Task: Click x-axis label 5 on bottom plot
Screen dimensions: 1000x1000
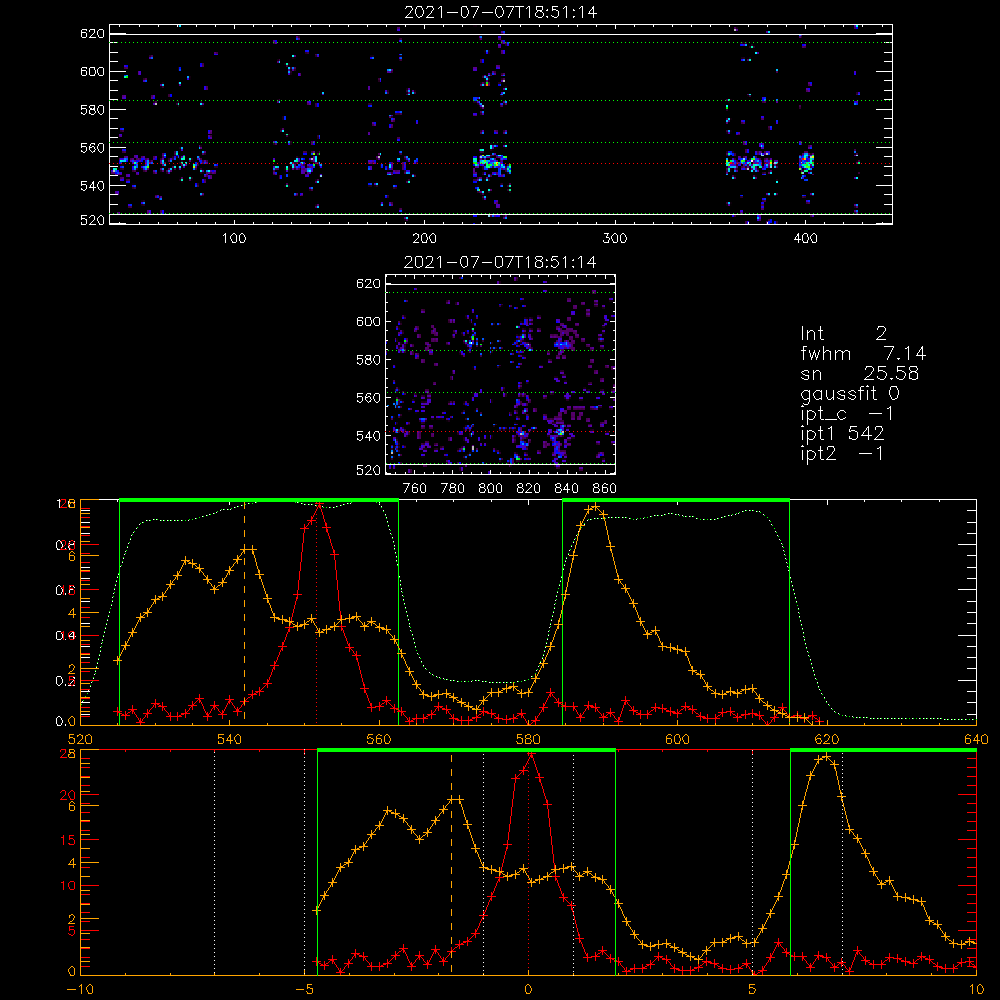Action: 753,990
